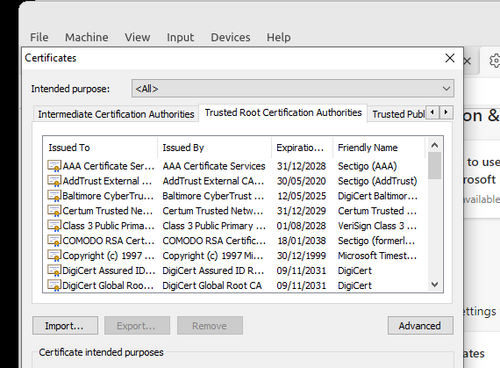Click expiration date 31/12/2029
The height and width of the screenshot is (368, 500).
[x=301, y=211]
